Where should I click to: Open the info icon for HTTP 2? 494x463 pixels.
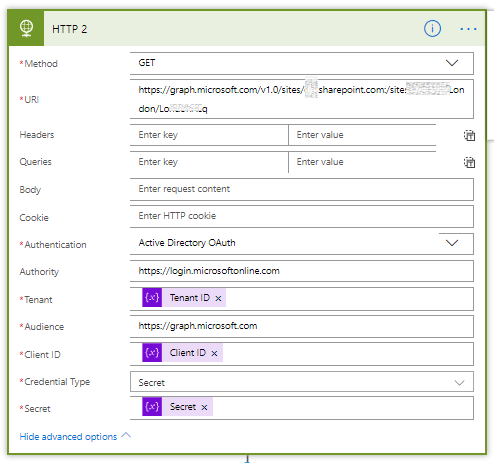click(432, 29)
